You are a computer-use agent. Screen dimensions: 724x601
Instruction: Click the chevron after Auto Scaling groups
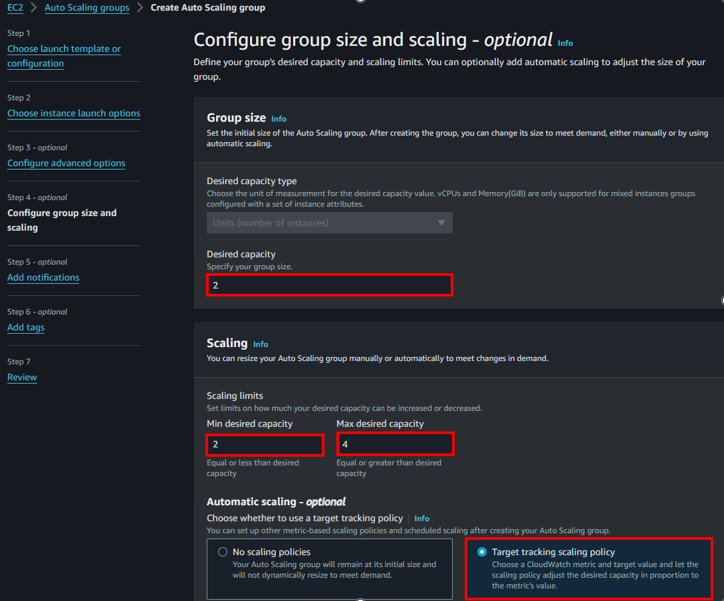pyautogui.click(x=140, y=8)
